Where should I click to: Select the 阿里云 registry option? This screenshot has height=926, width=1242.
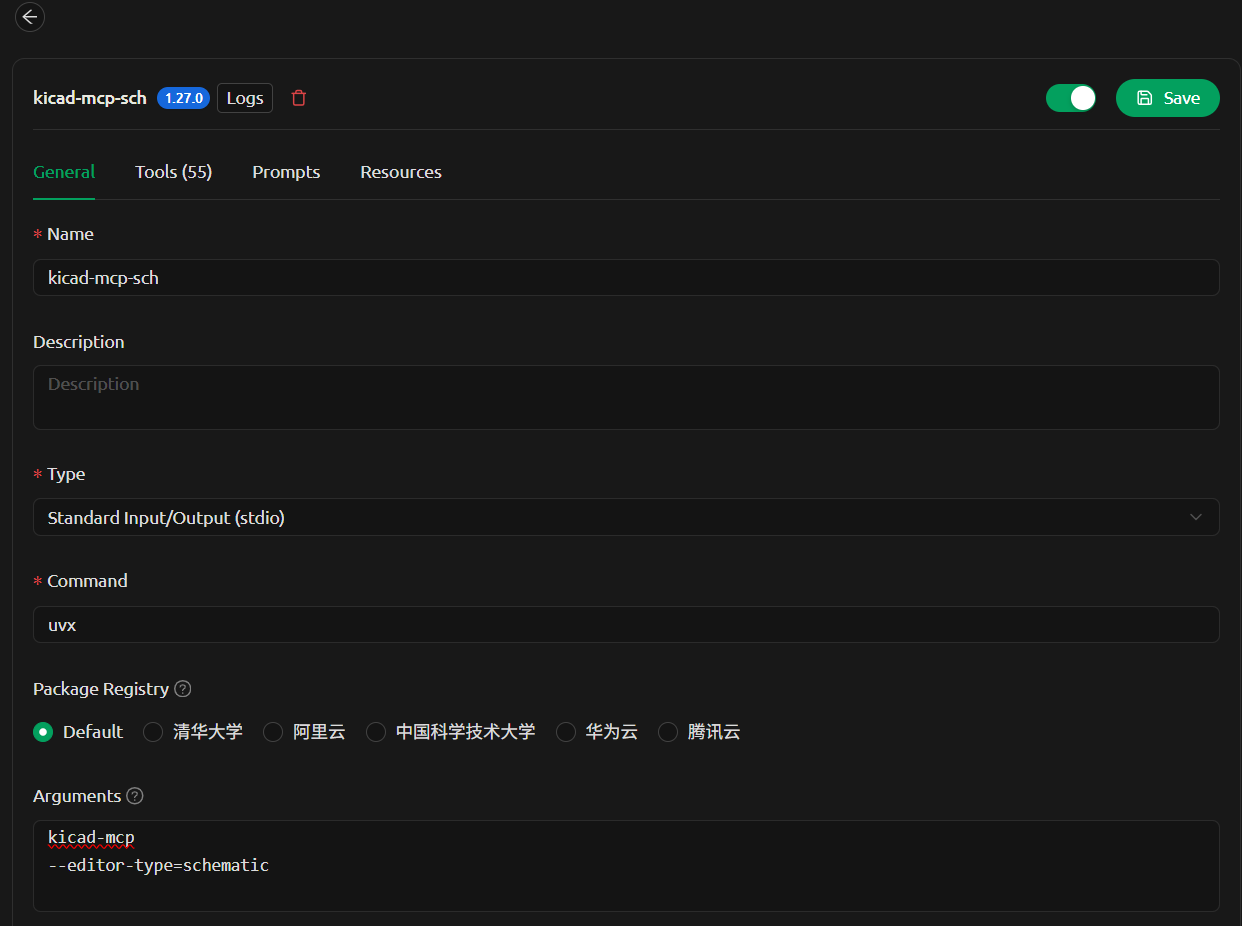304,732
